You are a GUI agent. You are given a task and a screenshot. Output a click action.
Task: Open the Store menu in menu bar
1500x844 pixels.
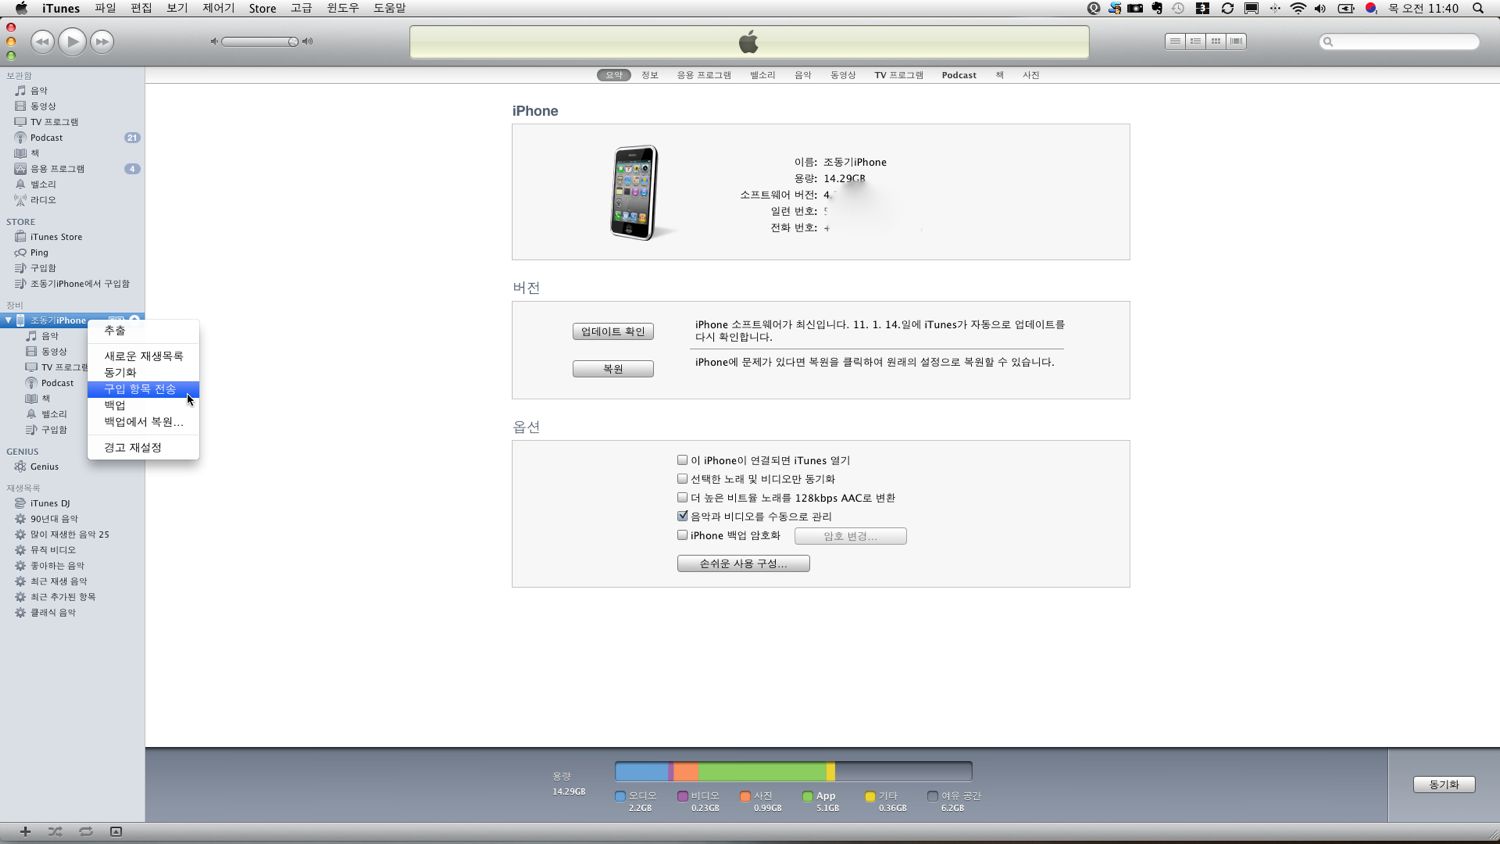pyautogui.click(x=262, y=8)
